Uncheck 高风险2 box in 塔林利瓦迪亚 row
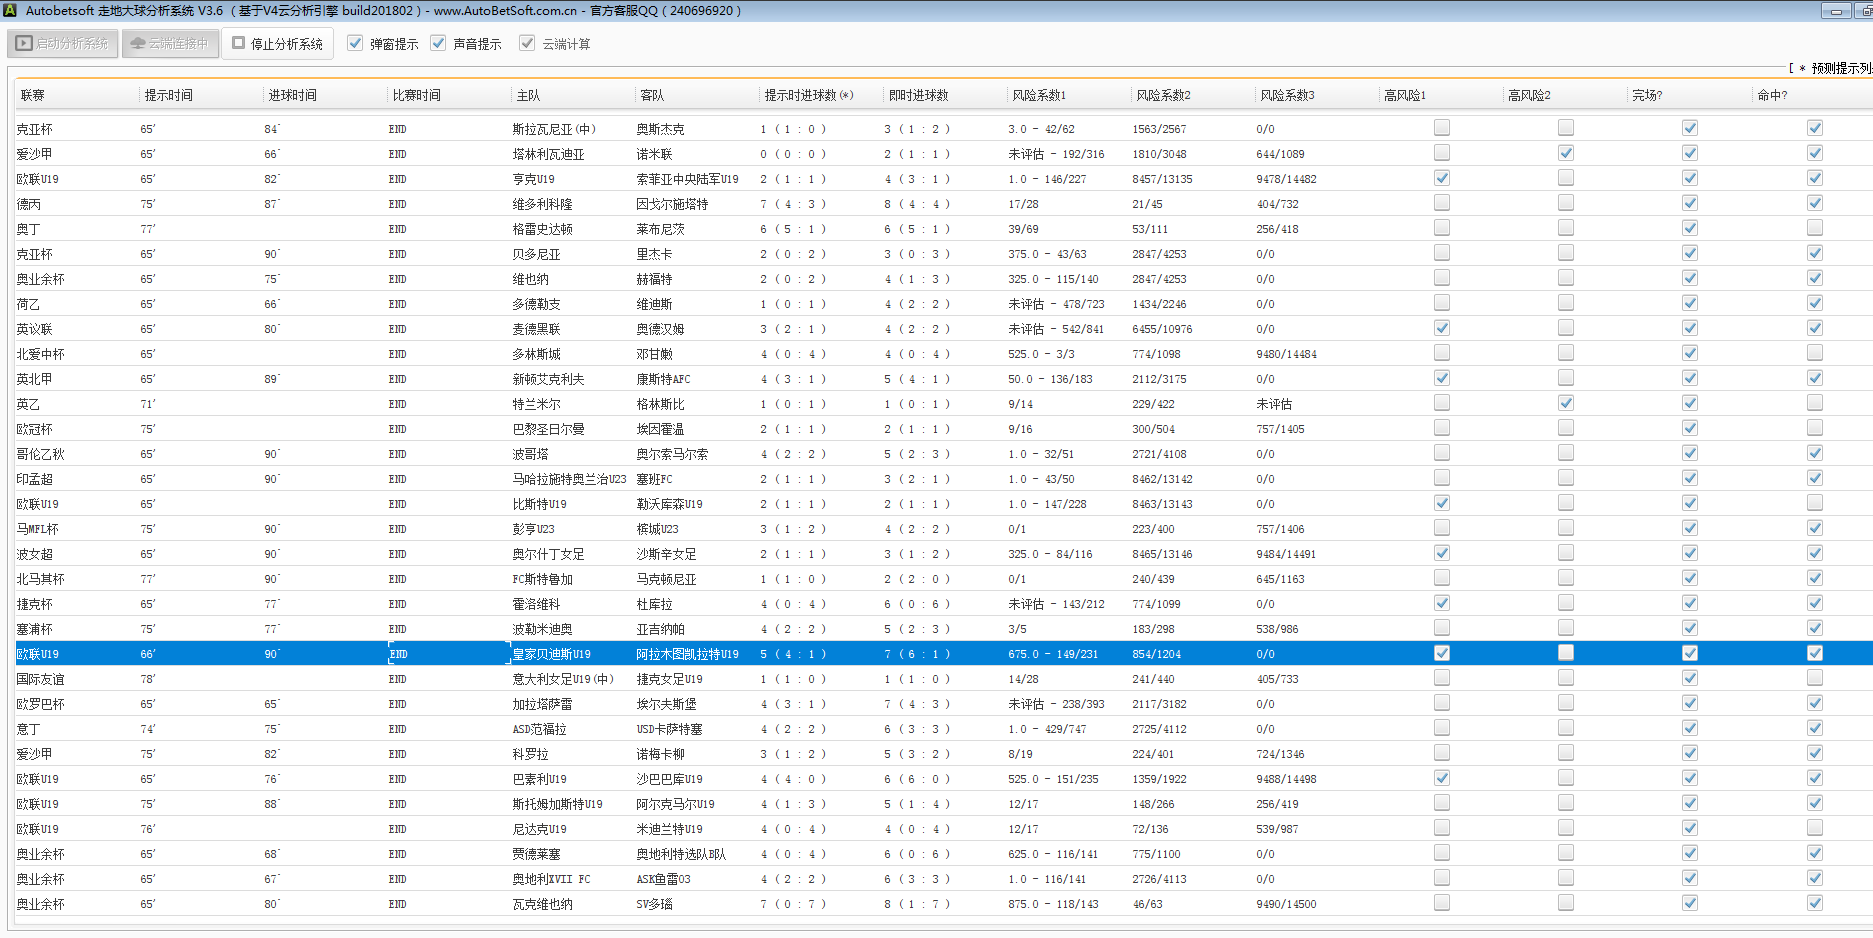 click(1565, 153)
